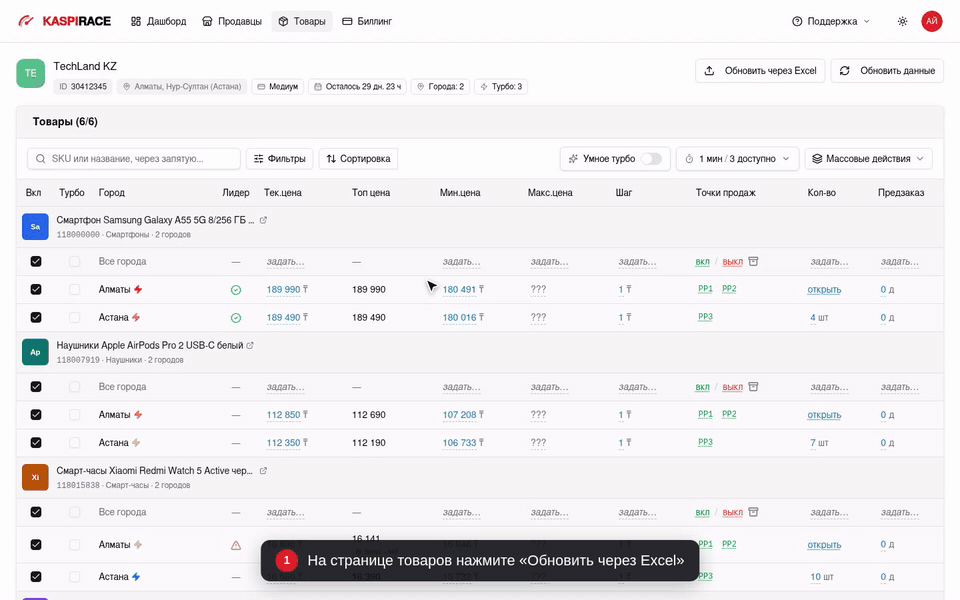The width and height of the screenshot is (960, 600).
Task: Click beige turbo bolt next to AirPods Астана
Action: [x=136, y=443]
